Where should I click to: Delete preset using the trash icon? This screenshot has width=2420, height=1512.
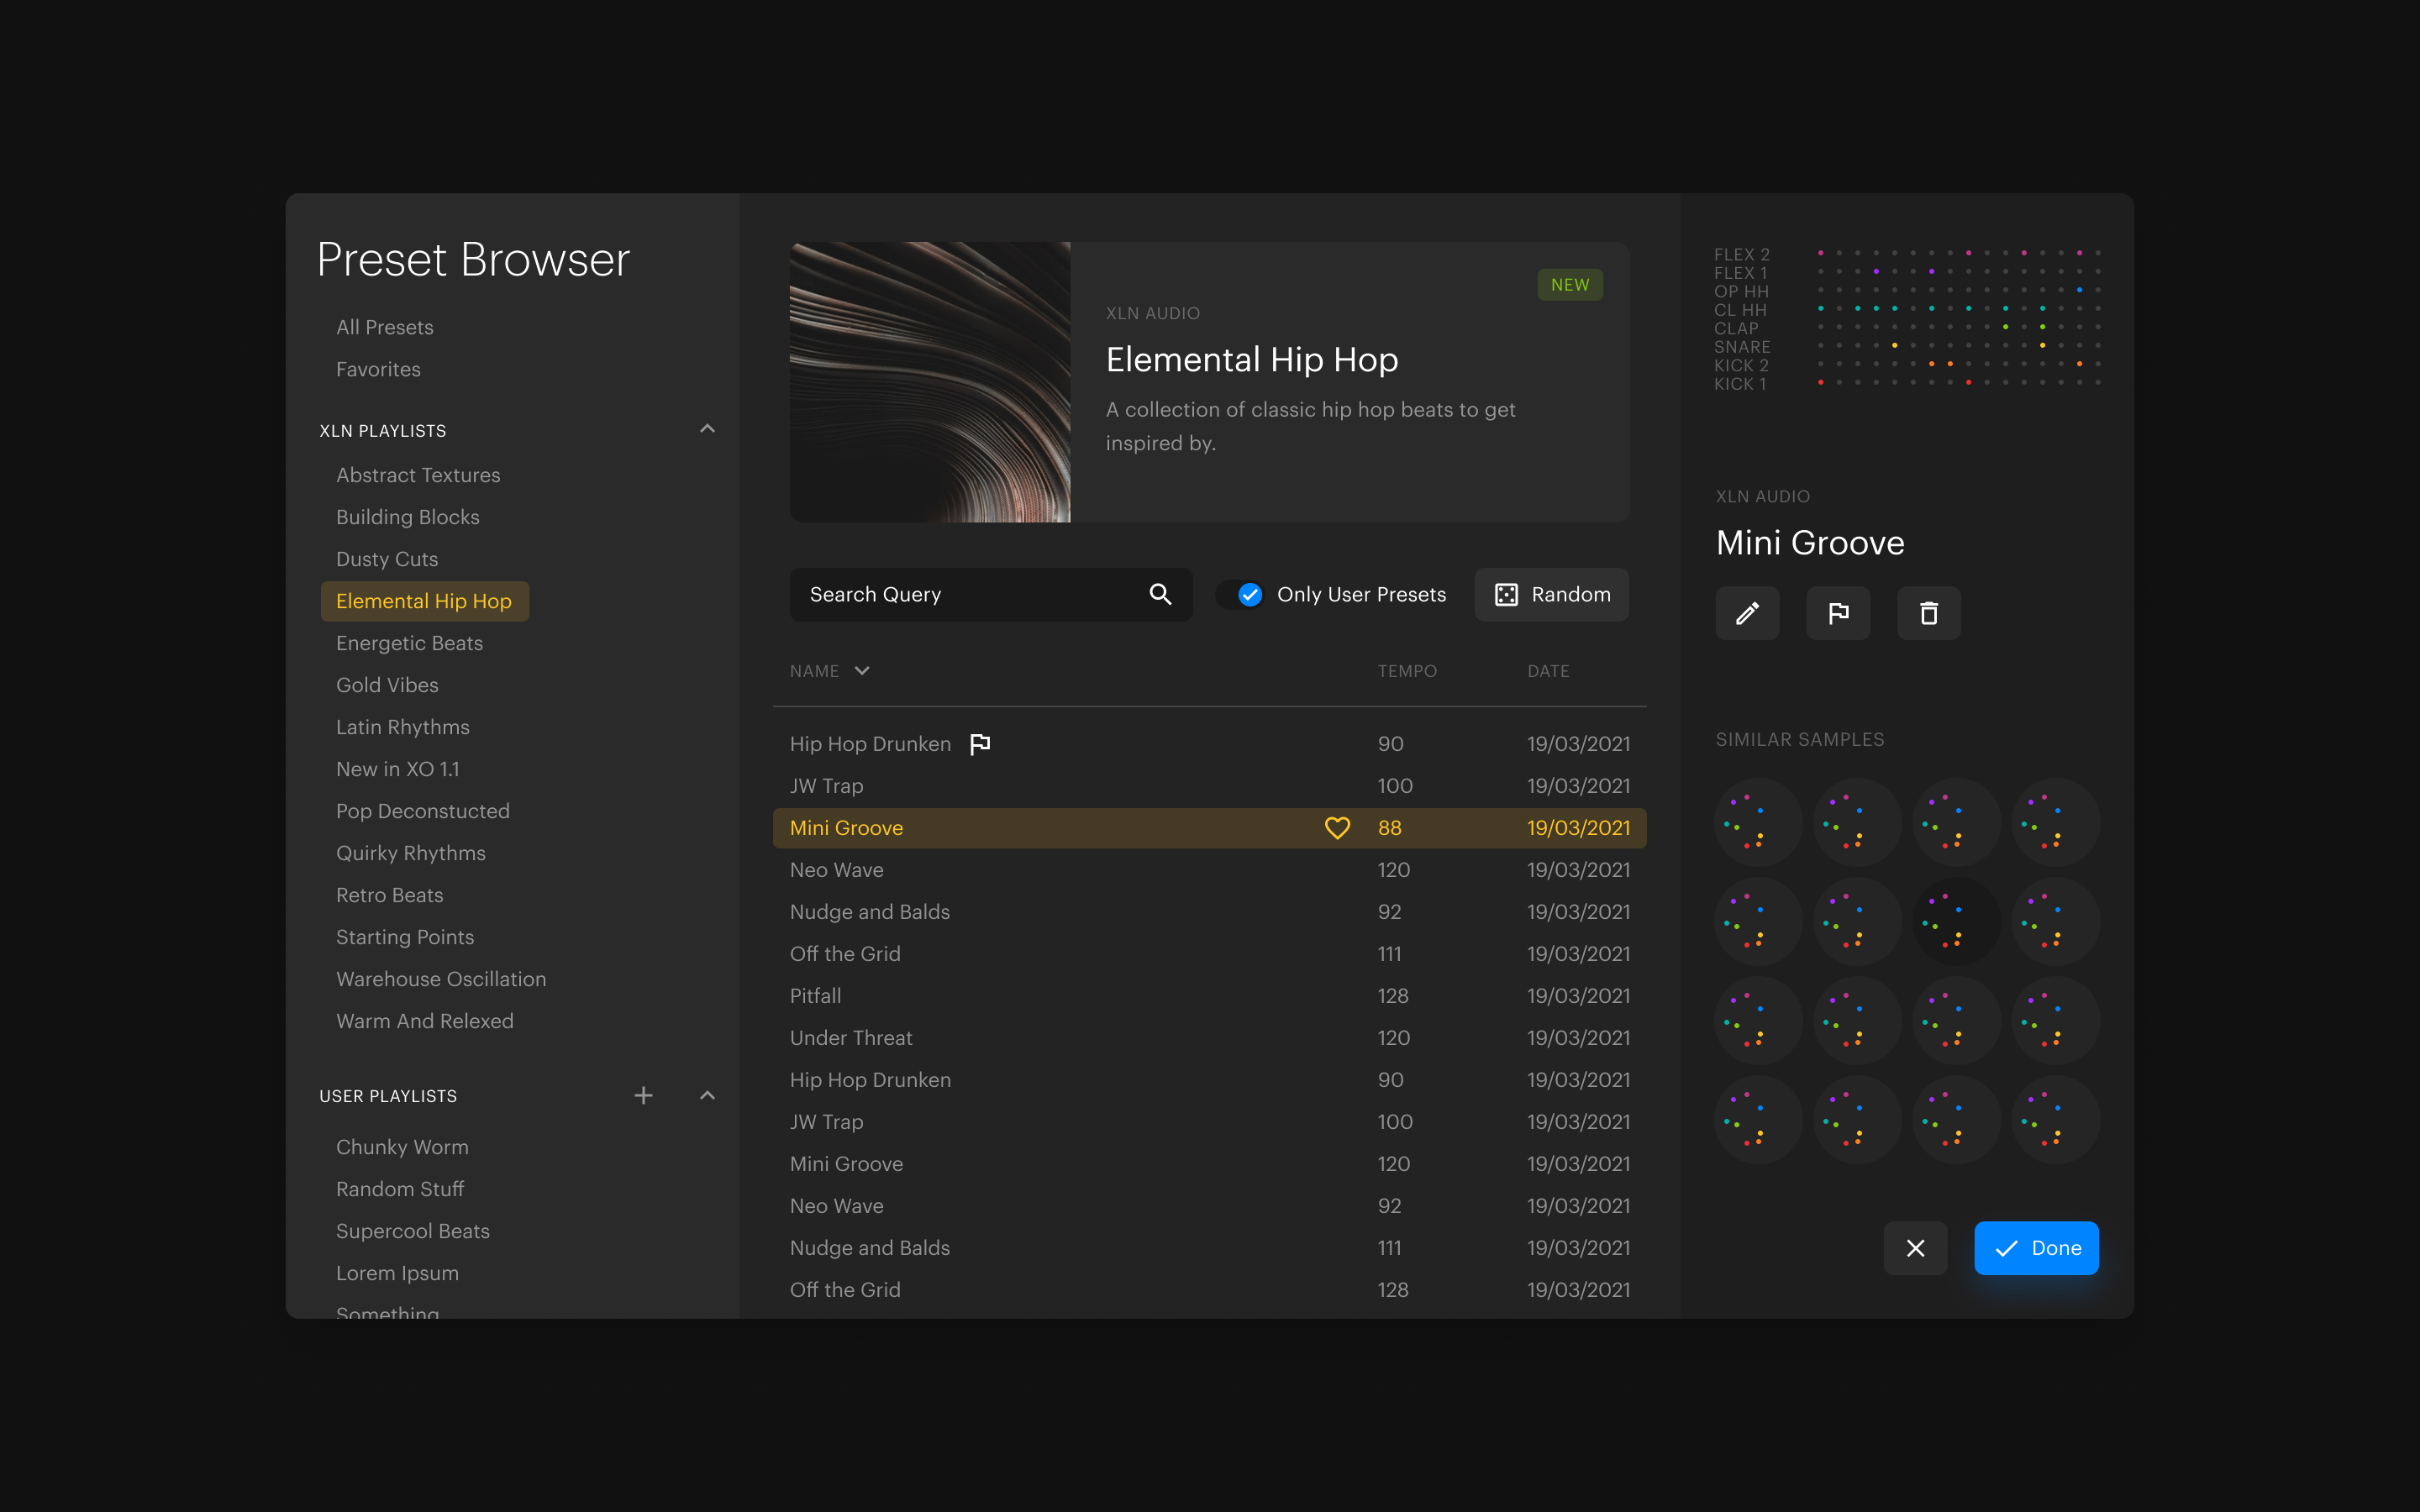tap(1928, 613)
